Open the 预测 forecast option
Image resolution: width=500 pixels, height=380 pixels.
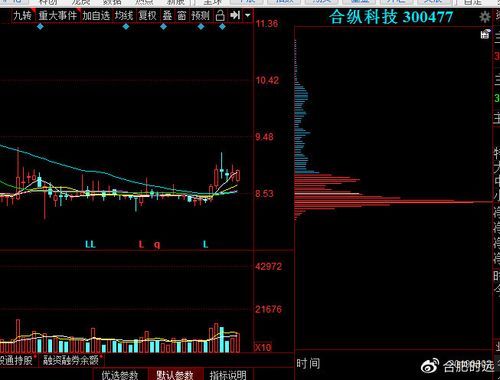coord(200,15)
